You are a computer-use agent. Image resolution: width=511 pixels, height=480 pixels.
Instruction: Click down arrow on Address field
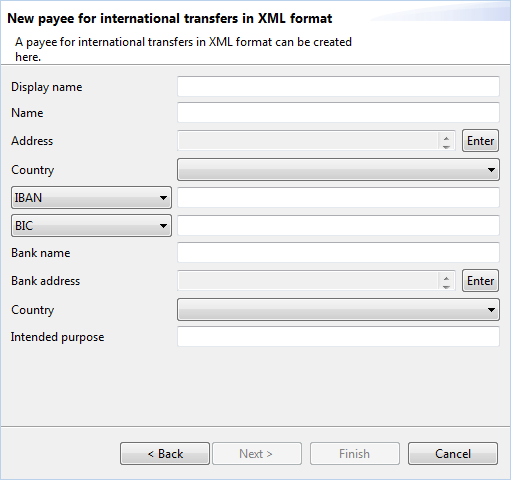point(446,146)
